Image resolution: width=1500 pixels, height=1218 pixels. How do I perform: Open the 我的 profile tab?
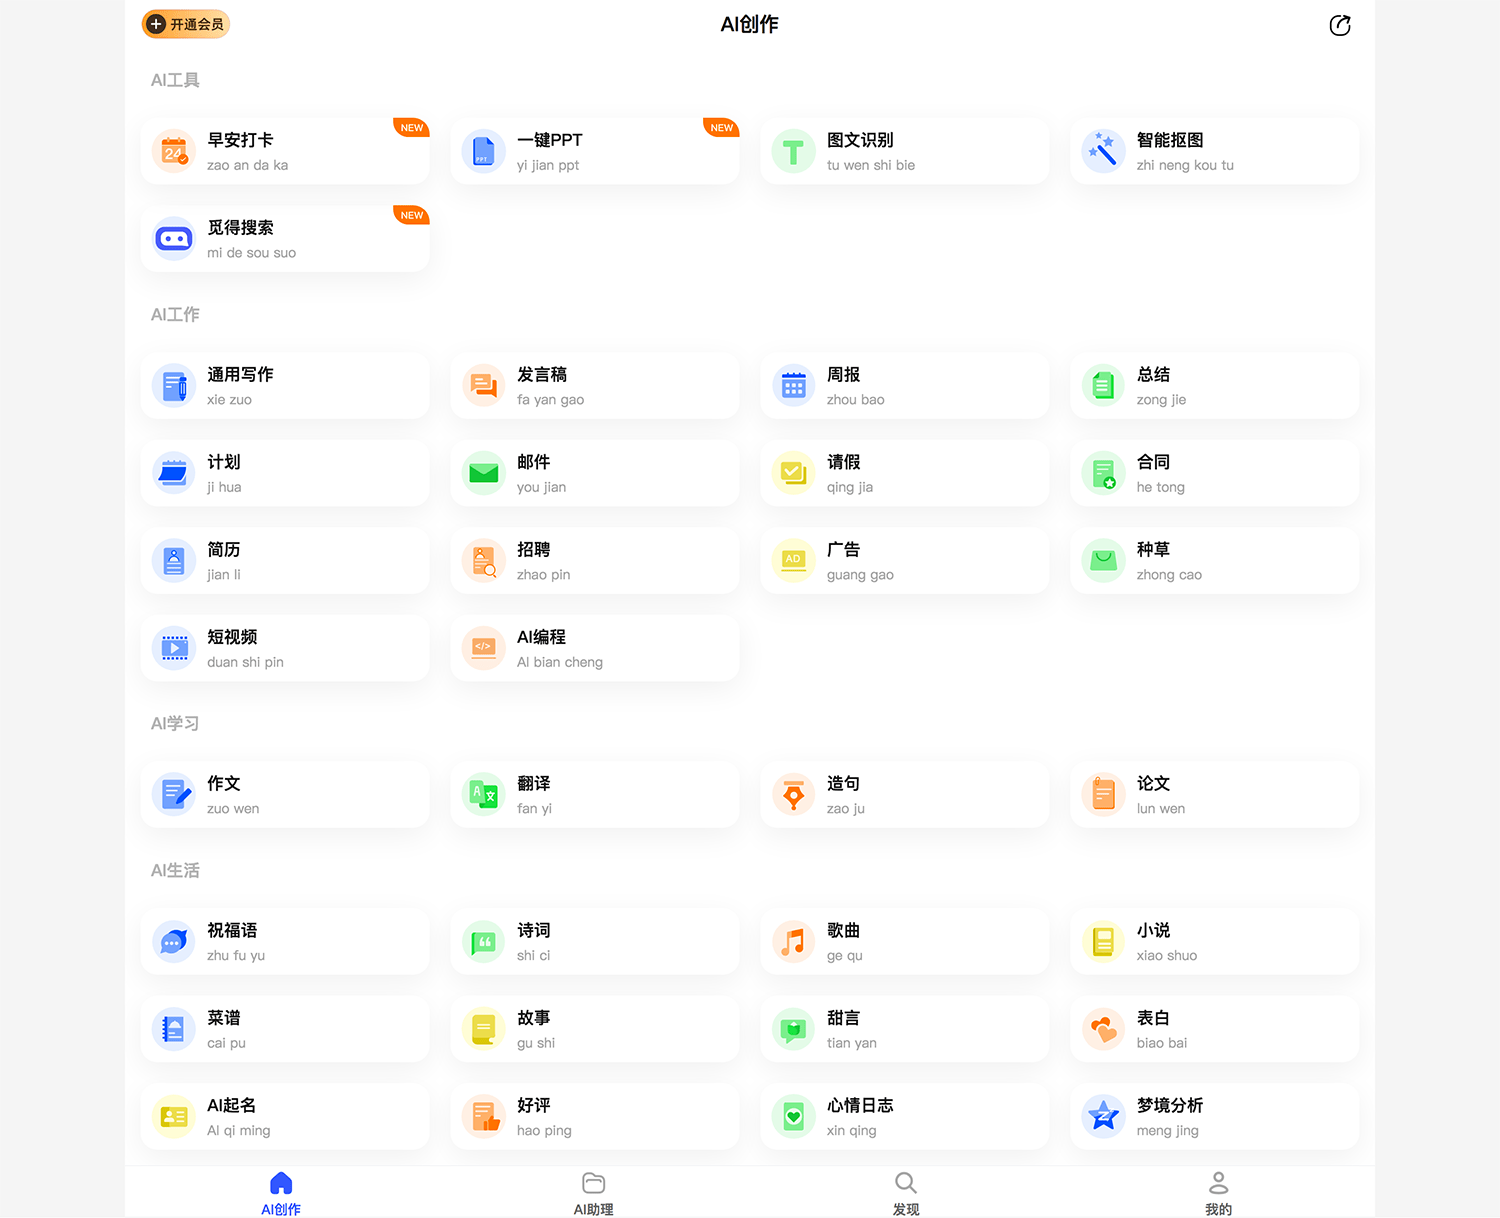point(1218,1193)
